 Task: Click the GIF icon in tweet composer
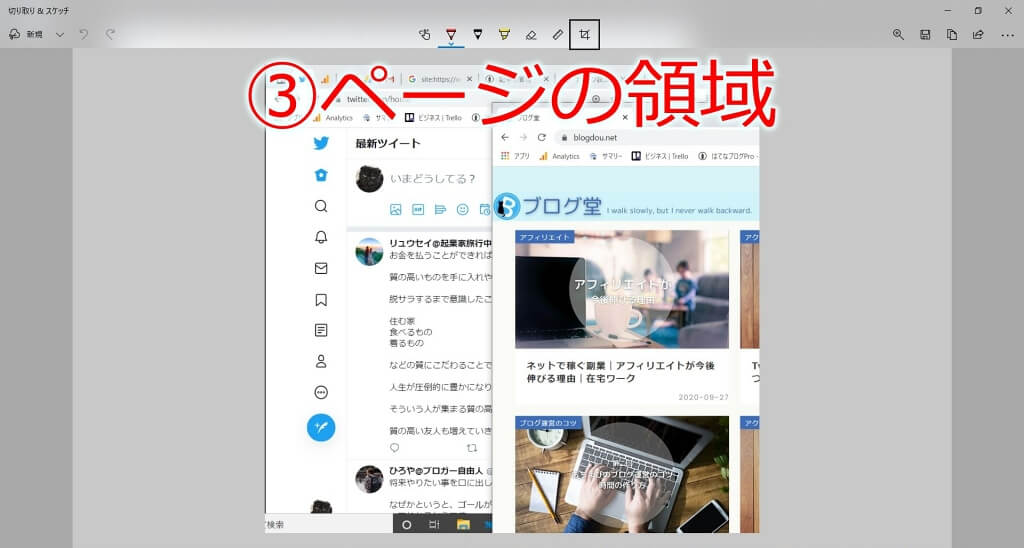coord(418,210)
